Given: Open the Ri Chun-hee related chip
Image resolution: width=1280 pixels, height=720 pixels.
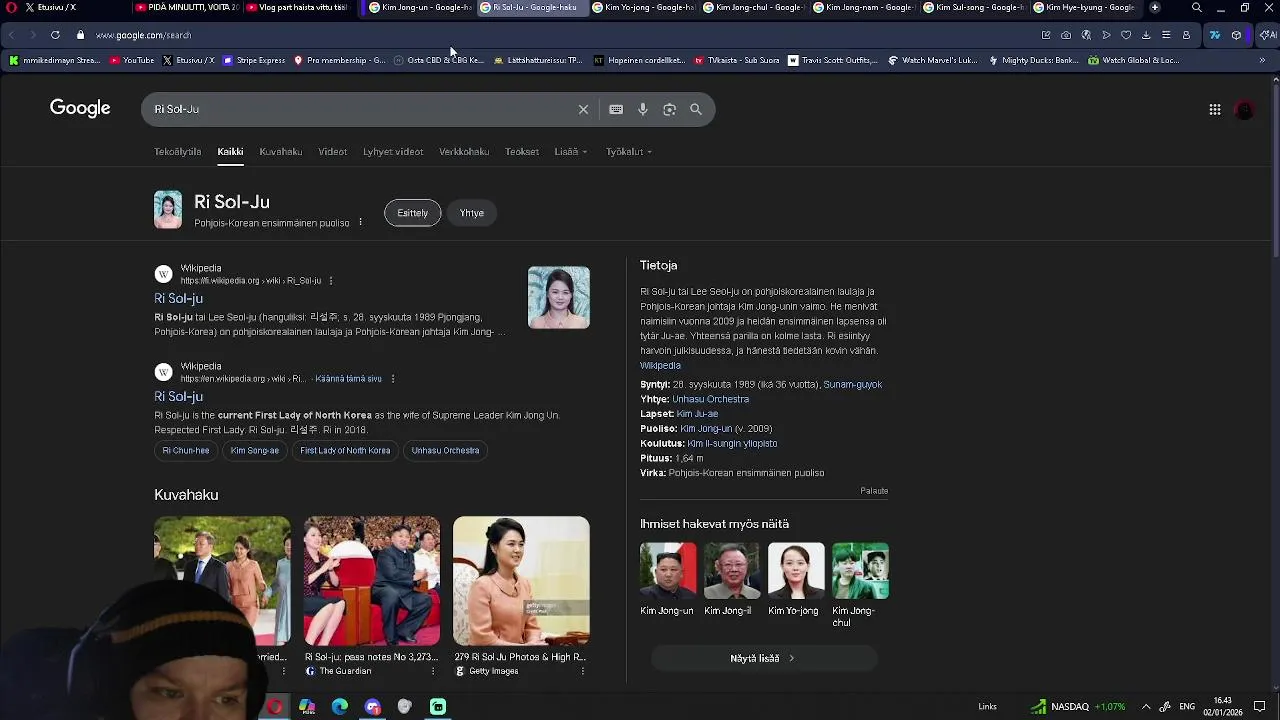Looking at the screenshot, I should [186, 451].
